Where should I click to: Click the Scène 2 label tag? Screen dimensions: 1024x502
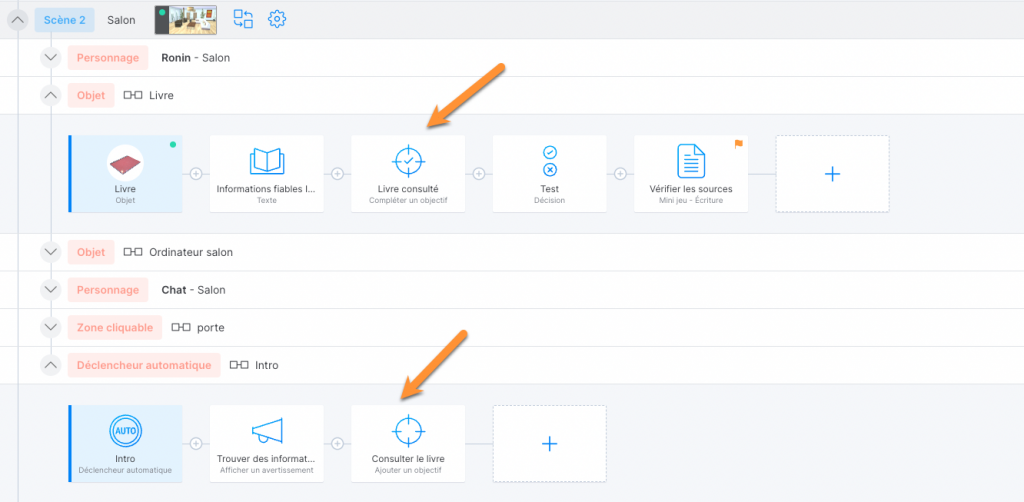[x=65, y=20]
